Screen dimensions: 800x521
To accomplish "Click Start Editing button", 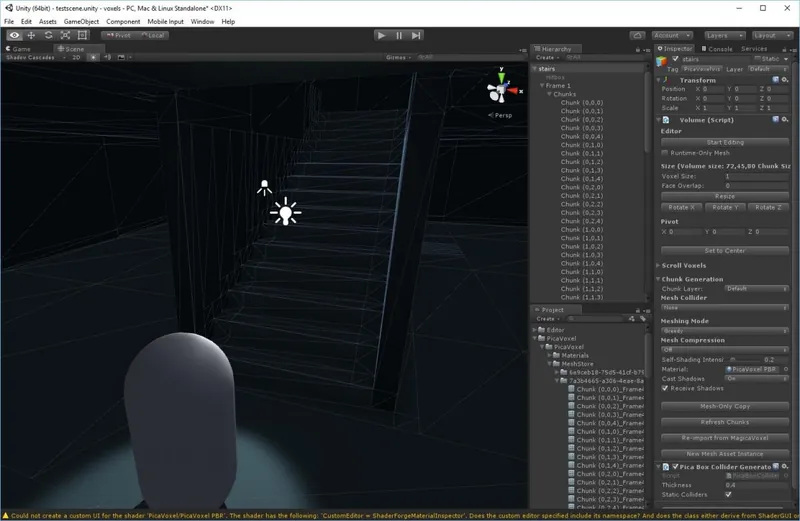I will pos(725,142).
